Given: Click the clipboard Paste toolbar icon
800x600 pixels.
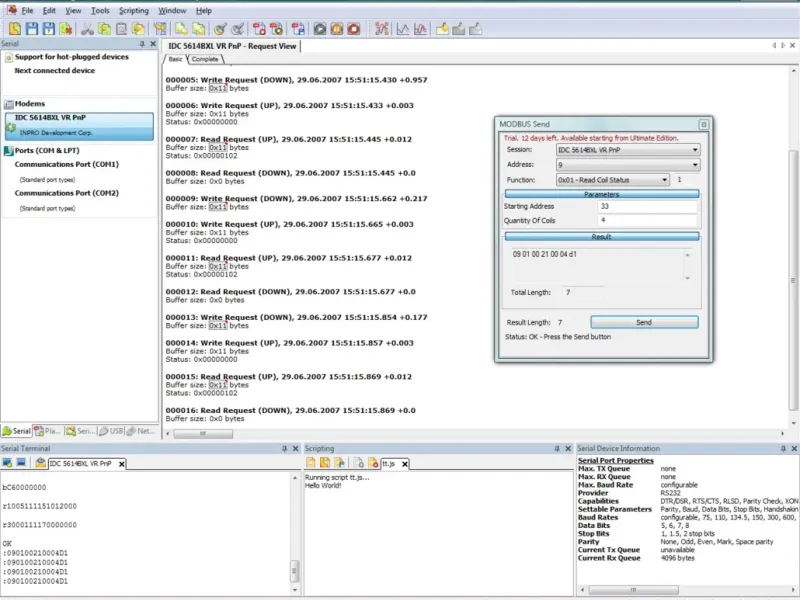Looking at the screenshot, I should [121, 29].
